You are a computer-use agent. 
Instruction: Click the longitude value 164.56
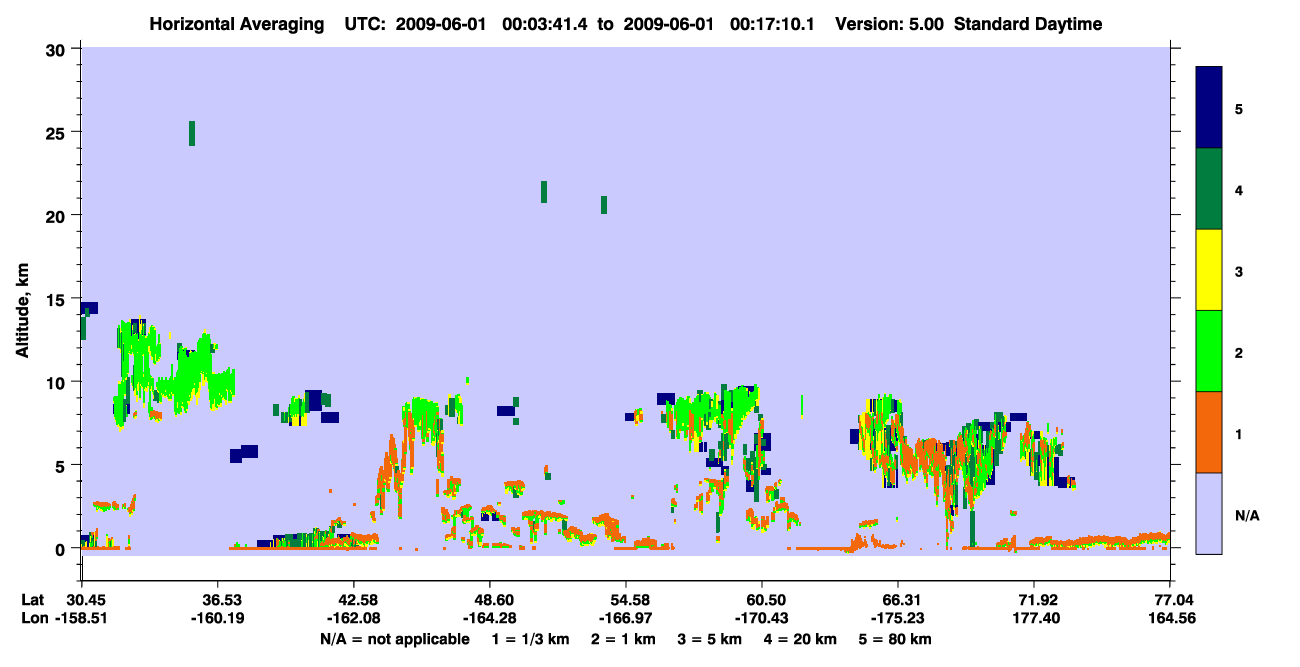1170,619
